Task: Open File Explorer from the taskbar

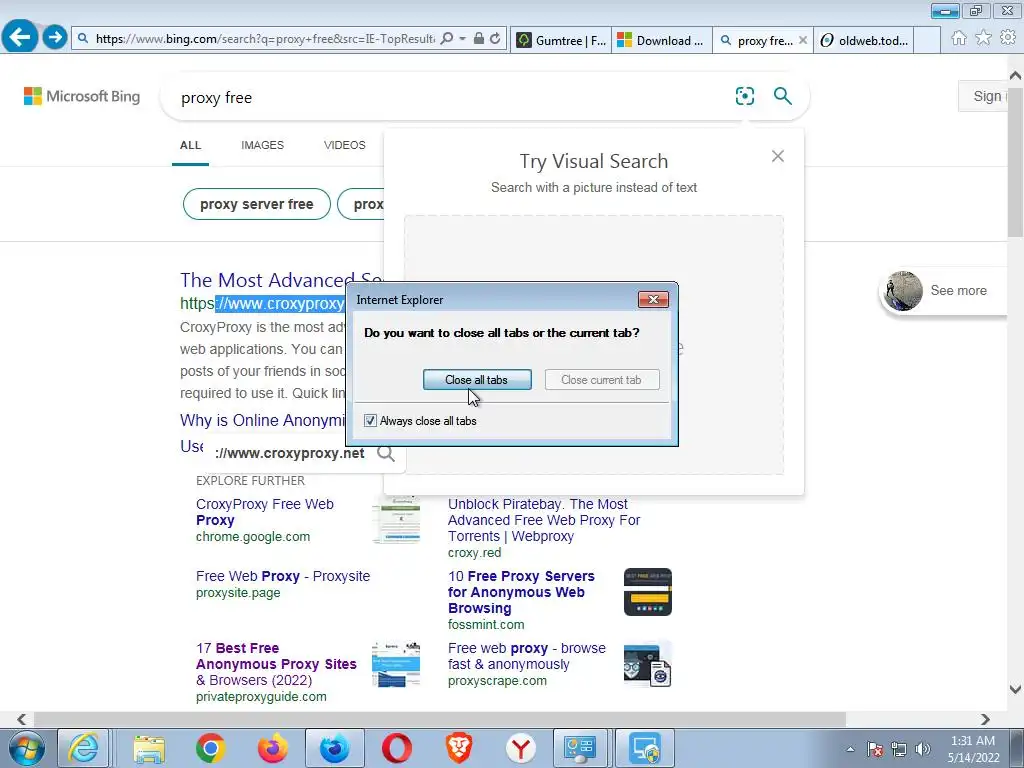Action: pos(149,748)
